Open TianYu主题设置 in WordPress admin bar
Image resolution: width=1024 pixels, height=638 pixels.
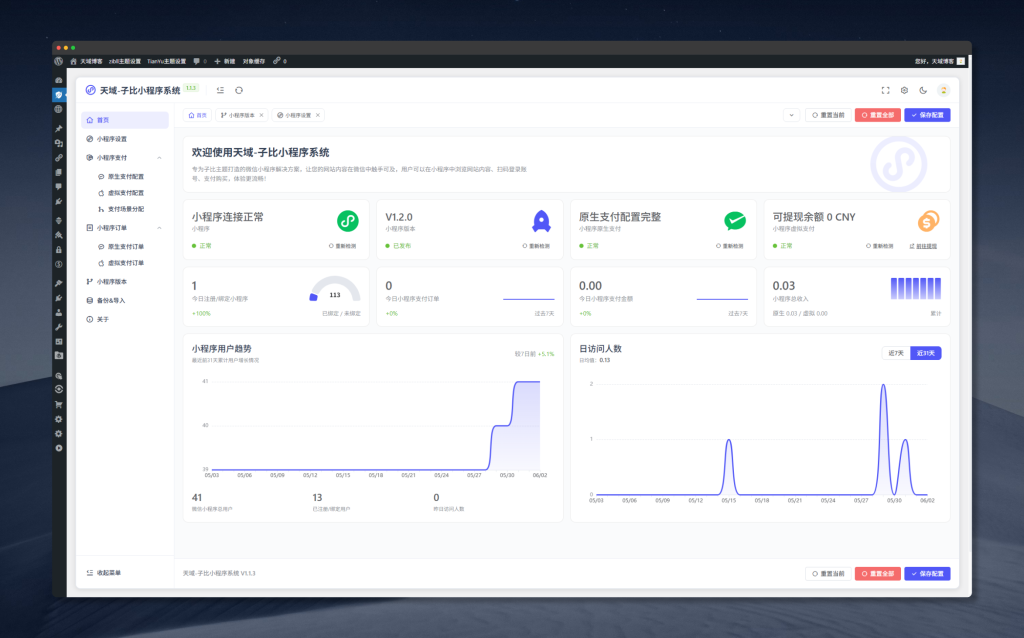(x=167, y=61)
